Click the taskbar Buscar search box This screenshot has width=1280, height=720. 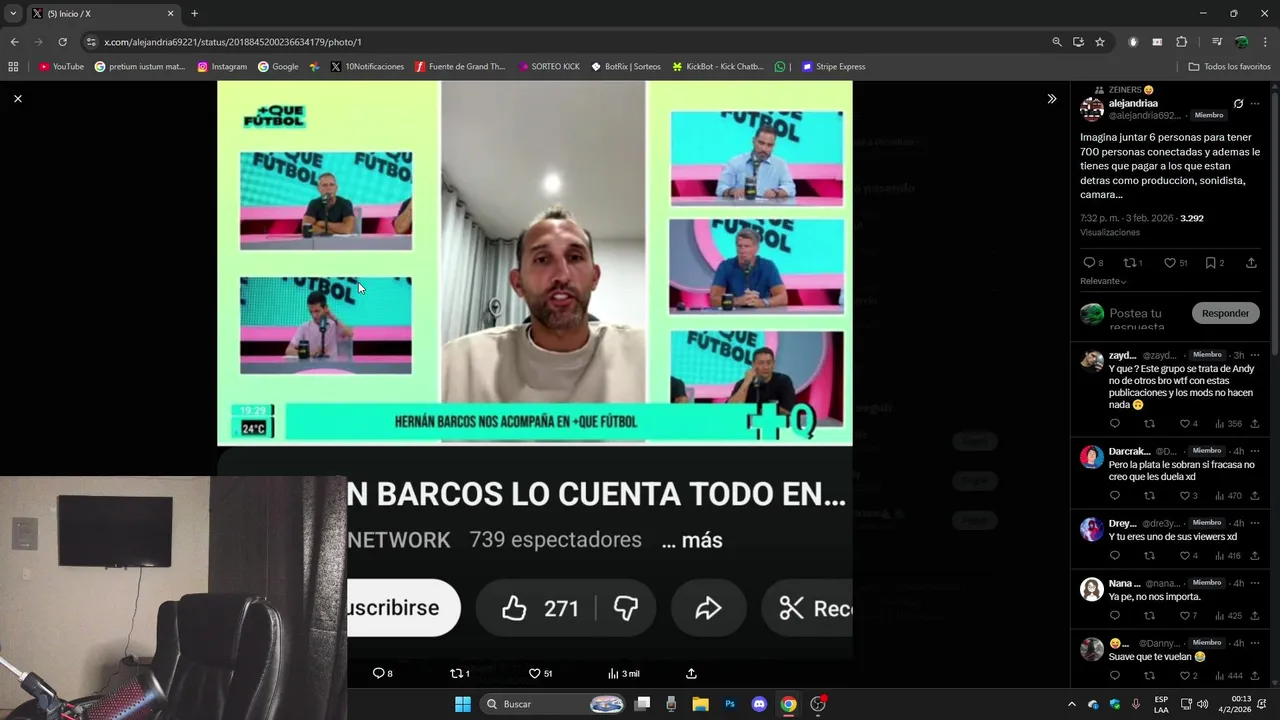pos(553,704)
